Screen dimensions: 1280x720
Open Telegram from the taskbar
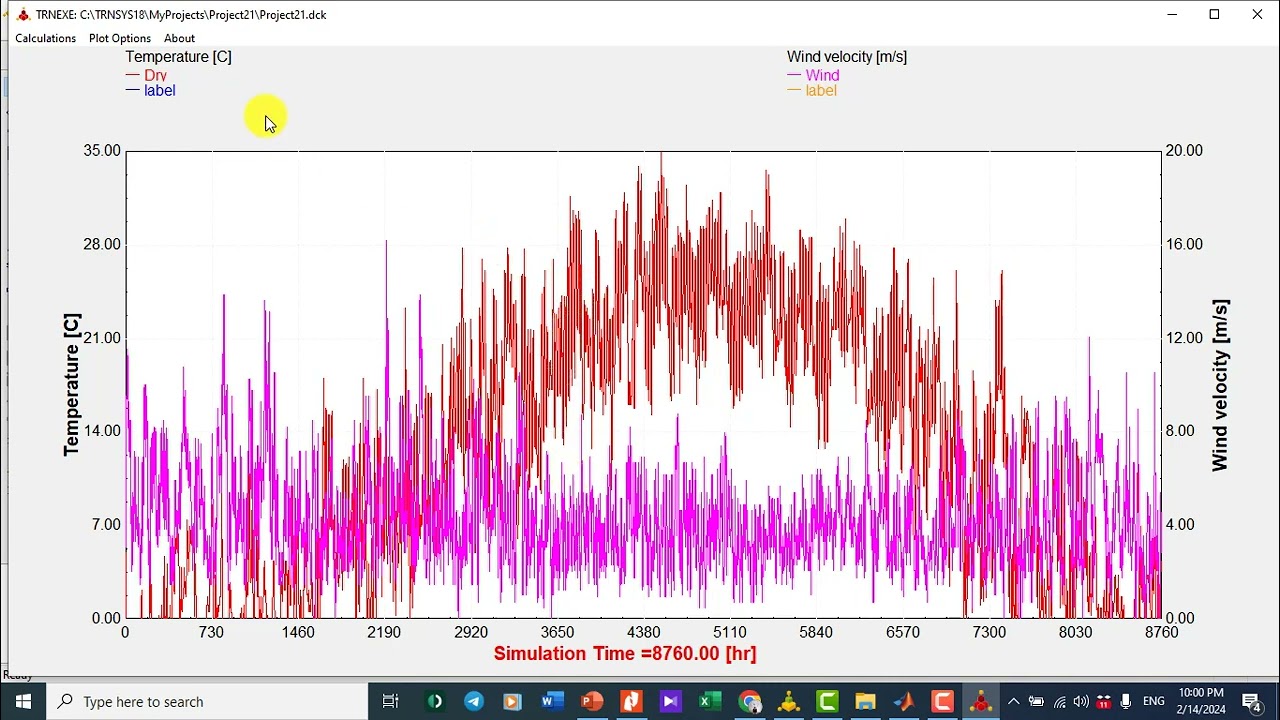[x=474, y=701]
